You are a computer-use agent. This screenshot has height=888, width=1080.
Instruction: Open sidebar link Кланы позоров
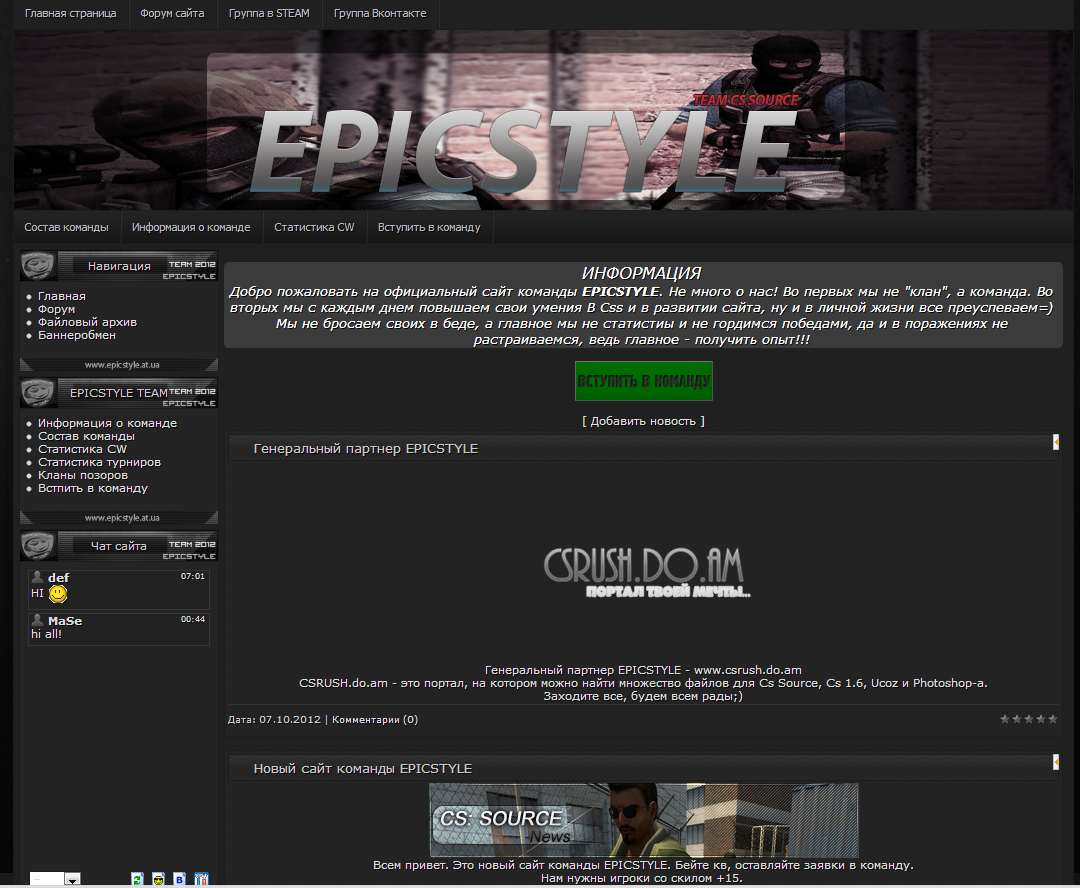tap(83, 475)
